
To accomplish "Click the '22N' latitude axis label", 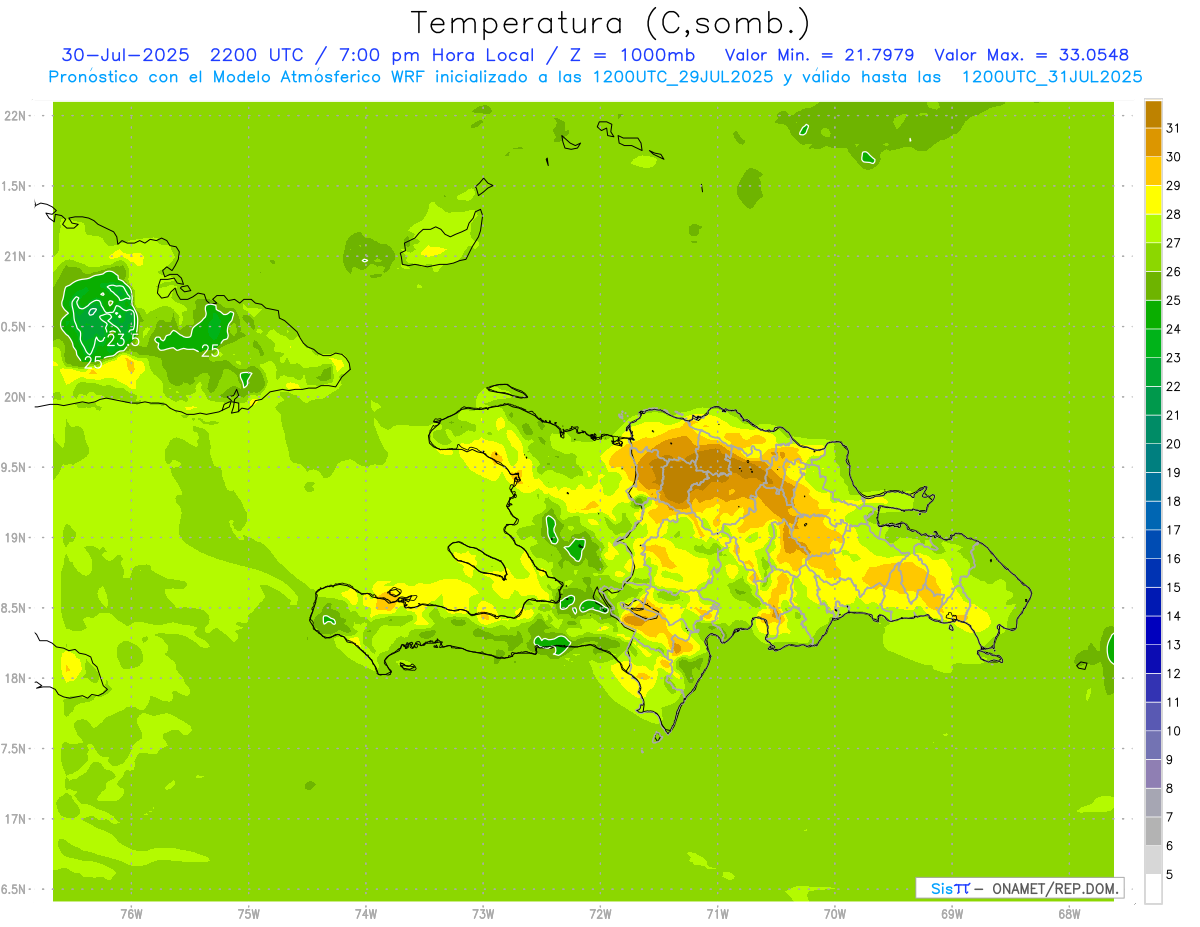I will tap(15, 116).
